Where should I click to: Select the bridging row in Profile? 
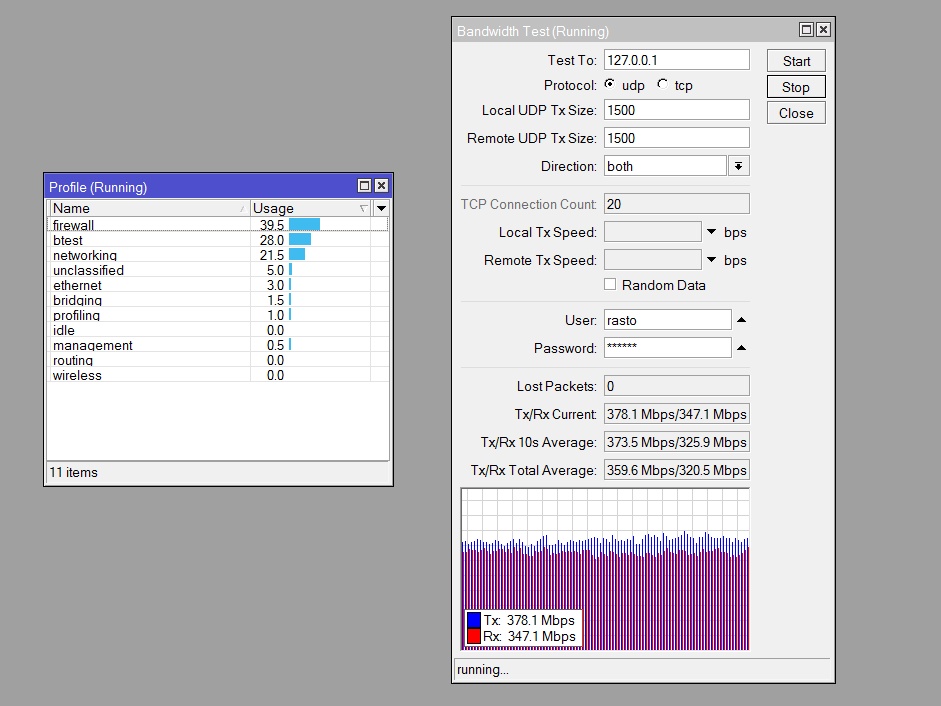(217, 300)
